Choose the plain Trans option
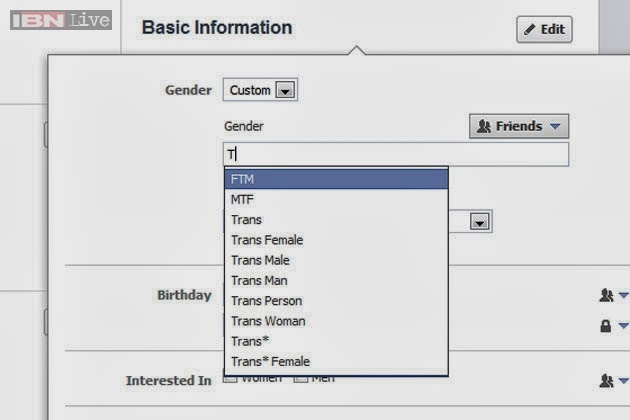 point(336,220)
